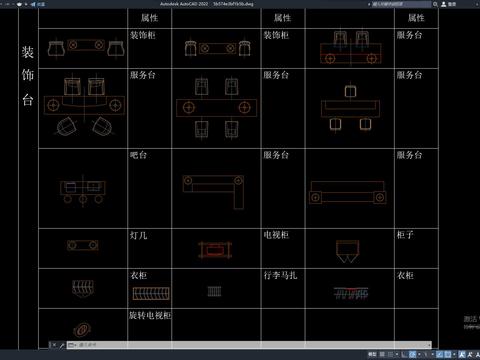Screen dimensions: 480x360
Task: Focus the title bar search field
Action: coord(402,4)
